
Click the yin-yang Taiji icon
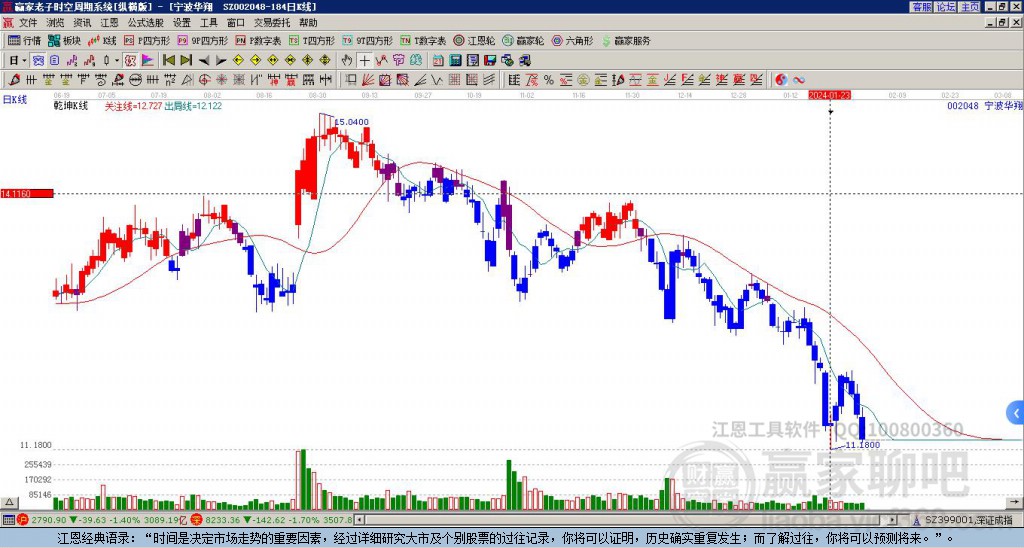pos(782,80)
